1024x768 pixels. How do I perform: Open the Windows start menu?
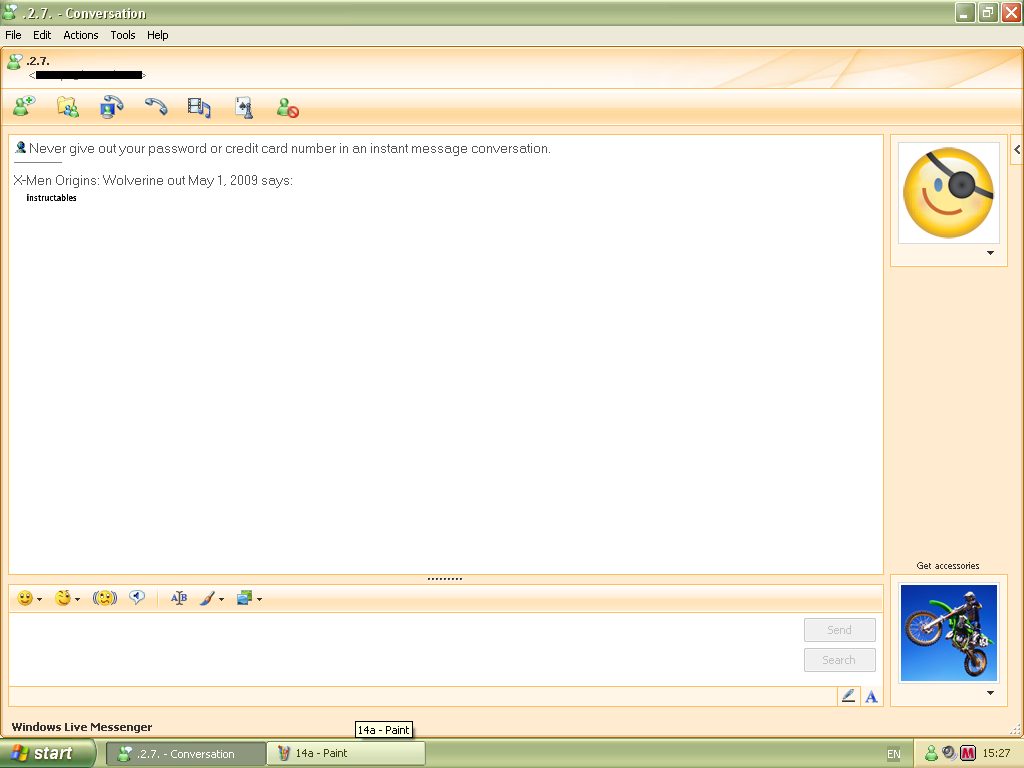[x=48, y=753]
